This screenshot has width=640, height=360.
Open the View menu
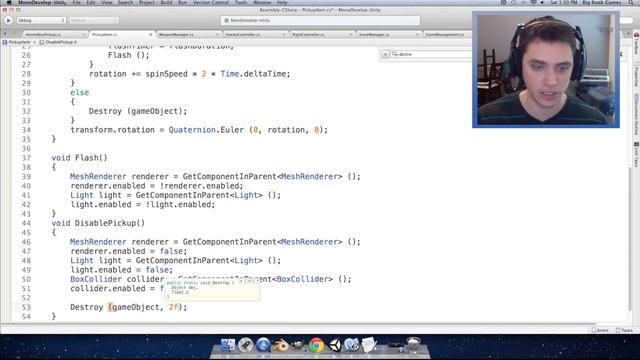tap(107, 2)
